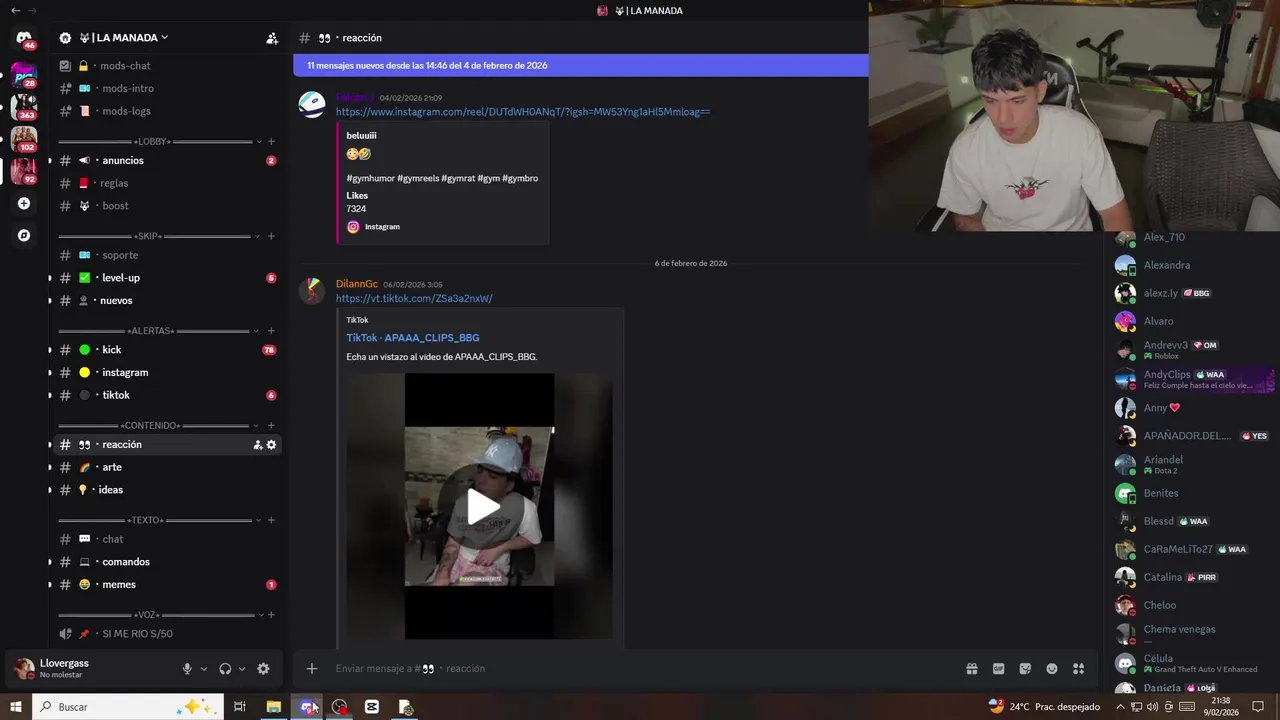Image resolution: width=1280 pixels, height=720 pixels.
Task: Click invite people icon beside LA MANADA header
Action: tap(272, 38)
